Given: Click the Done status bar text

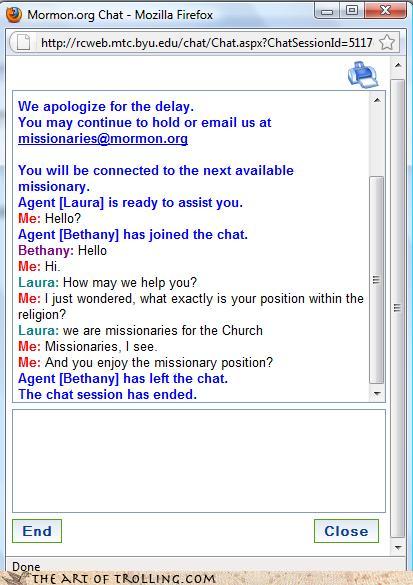Looking at the screenshot, I should tap(26, 566).
